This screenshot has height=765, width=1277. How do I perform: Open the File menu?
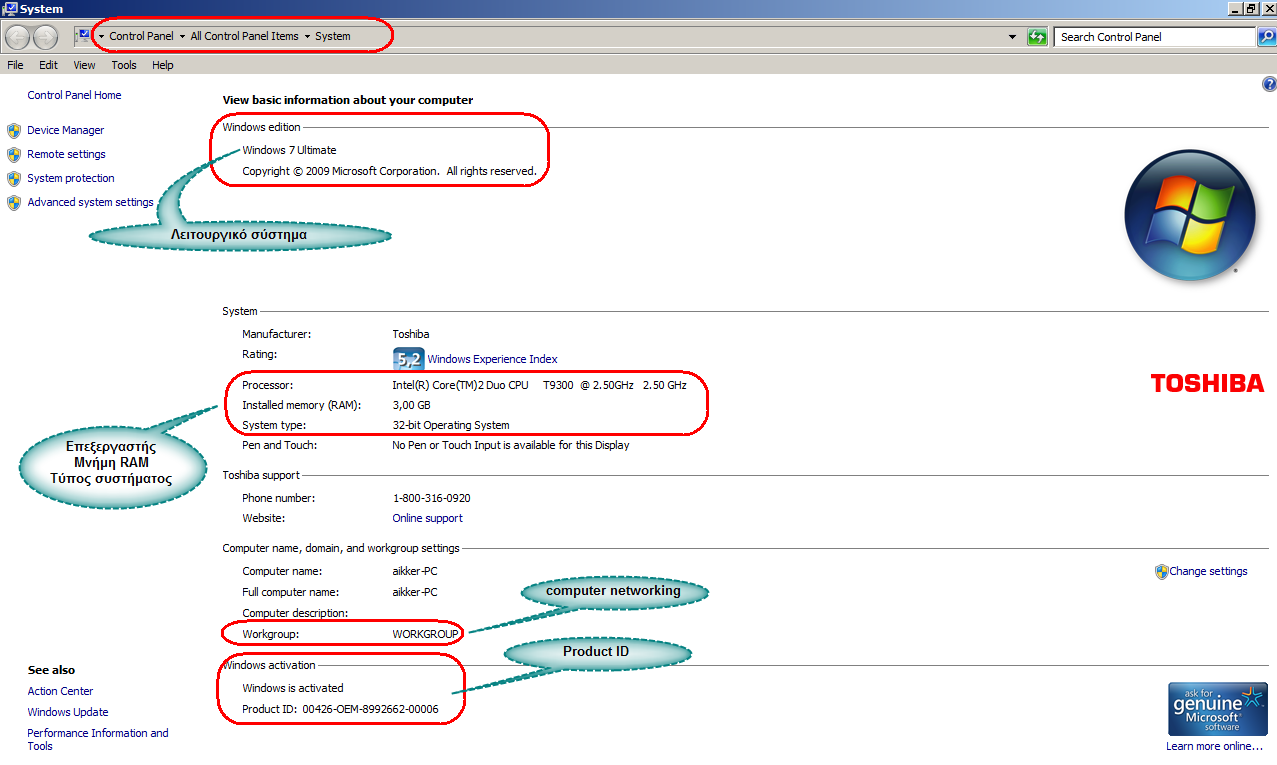(x=15, y=65)
